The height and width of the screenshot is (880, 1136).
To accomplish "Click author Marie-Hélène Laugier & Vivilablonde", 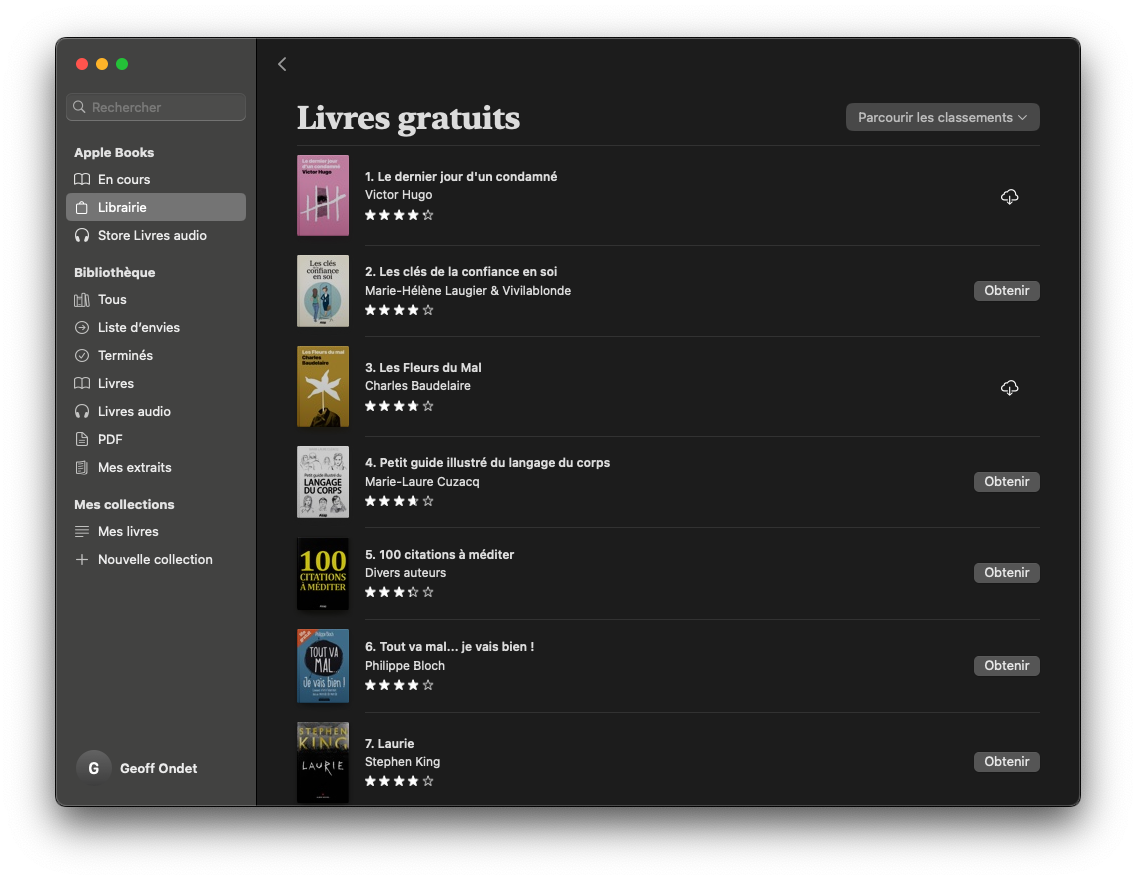I will pos(468,290).
